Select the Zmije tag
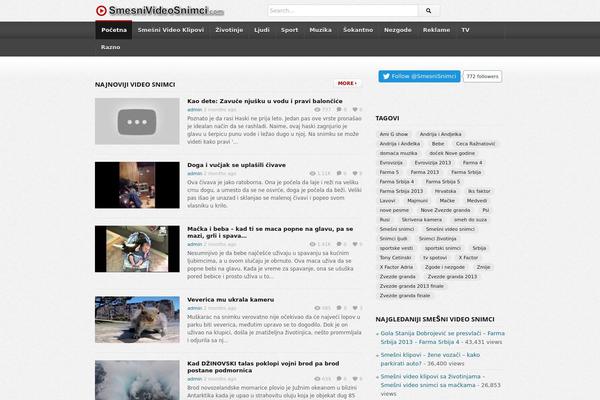 pos(484,267)
